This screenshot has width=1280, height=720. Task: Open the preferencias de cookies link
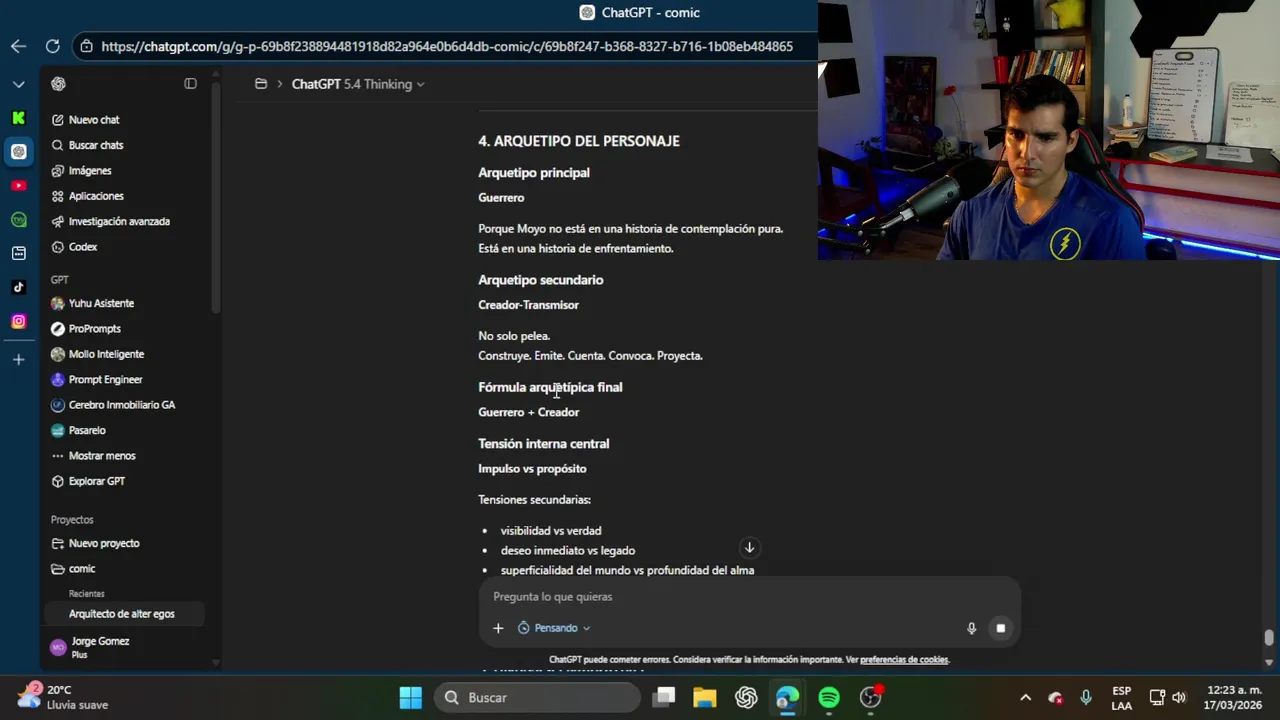coord(904,660)
